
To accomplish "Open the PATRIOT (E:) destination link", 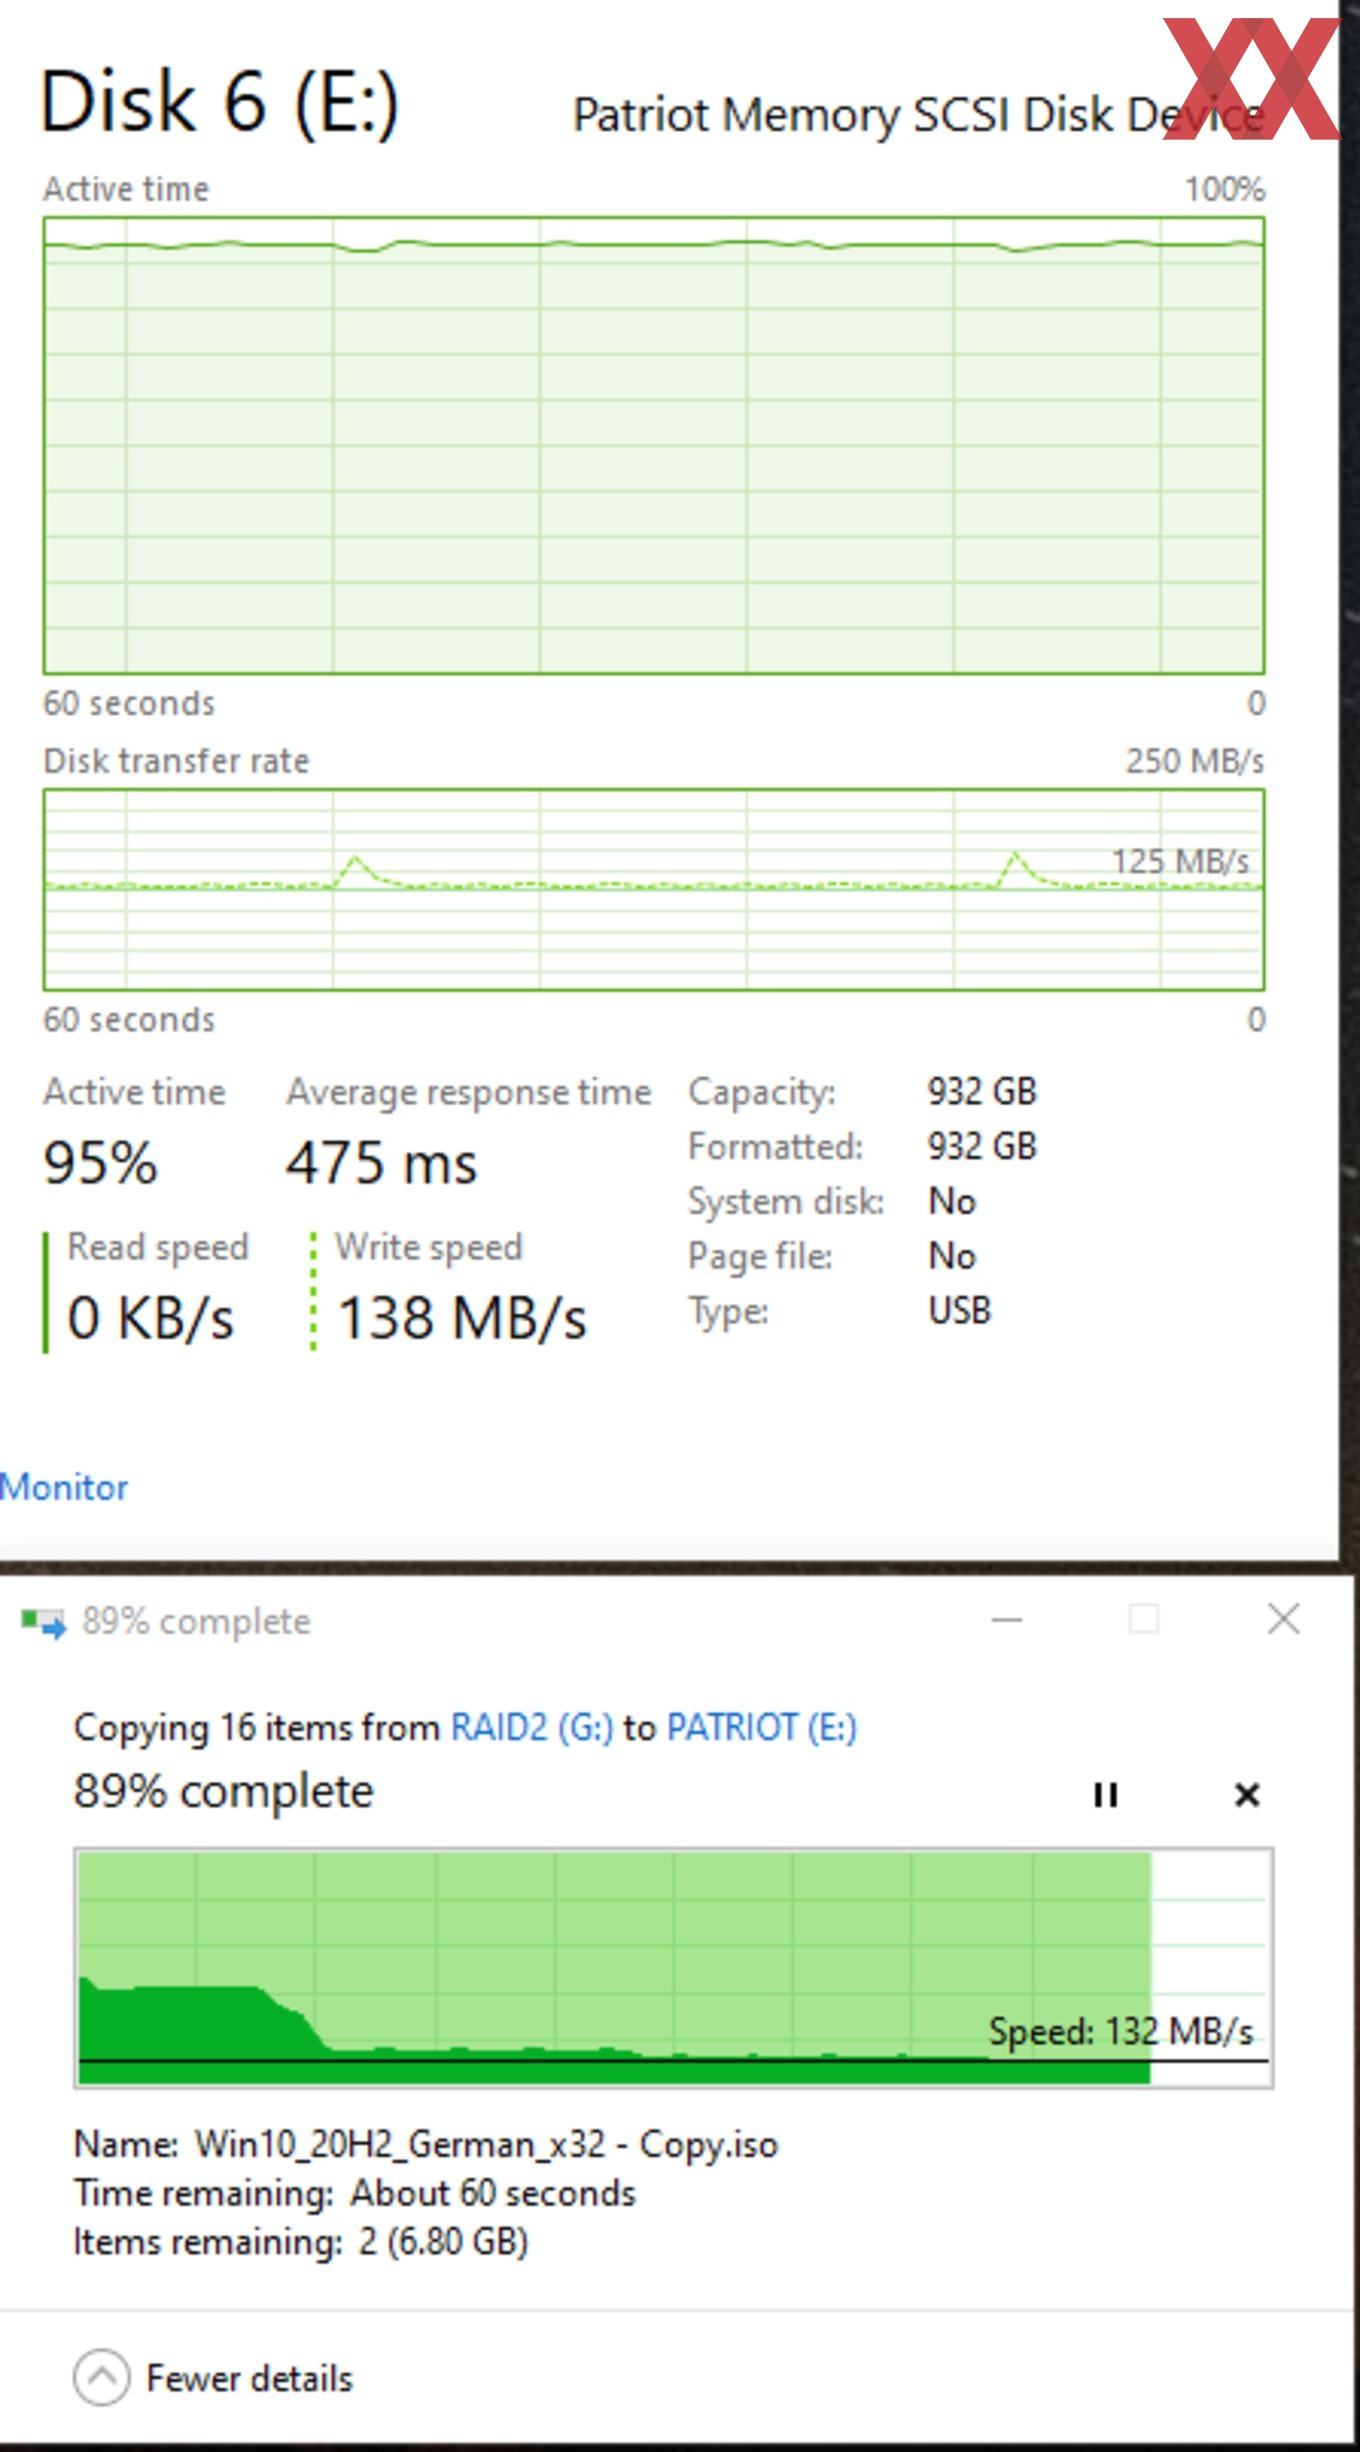I will click(x=762, y=1727).
